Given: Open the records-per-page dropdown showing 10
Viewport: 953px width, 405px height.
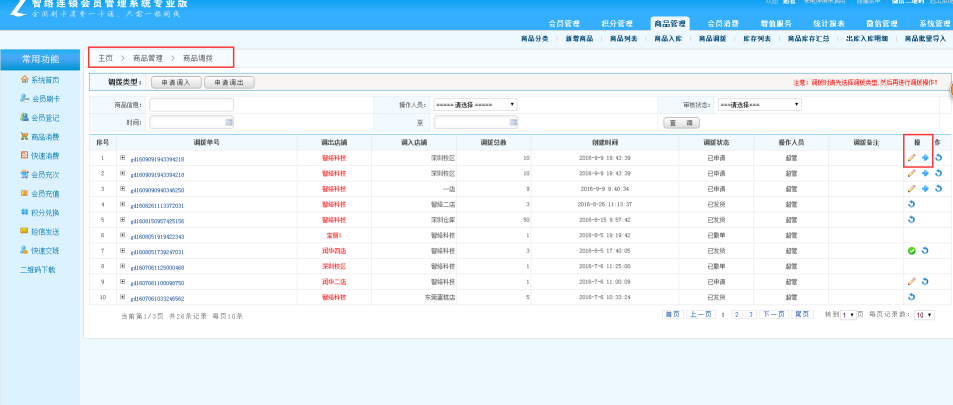Looking at the screenshot, I should [x=924, y=315].
